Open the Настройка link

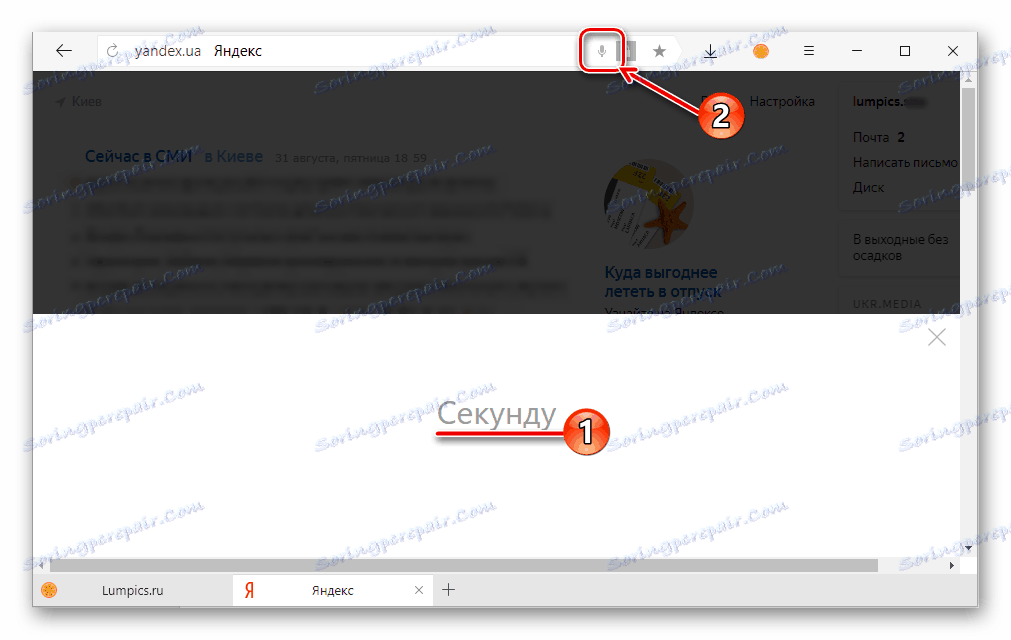[781, 101]
